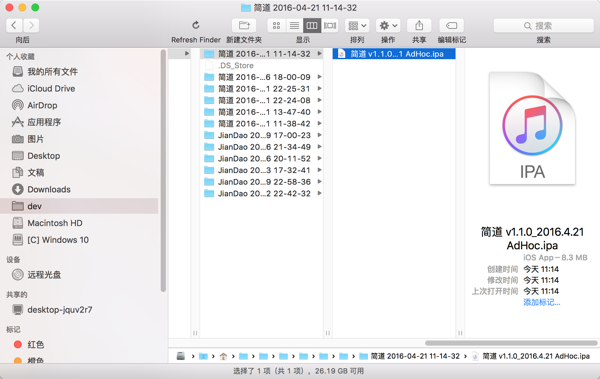
Task: Click the Share (共享) toolbar button
Action: point(419,26)
